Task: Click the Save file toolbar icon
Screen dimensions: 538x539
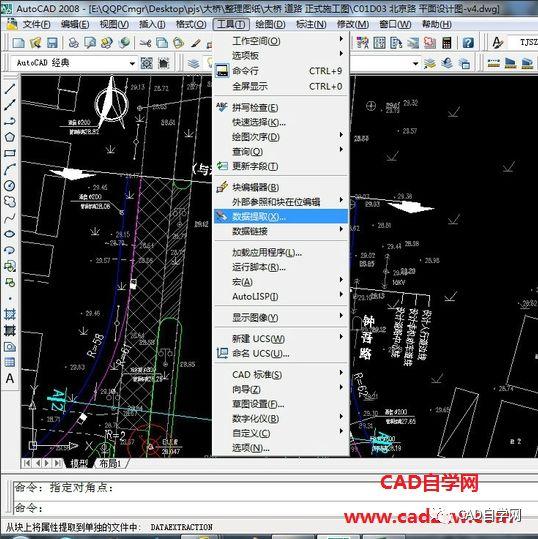Action: click(52, 43)
